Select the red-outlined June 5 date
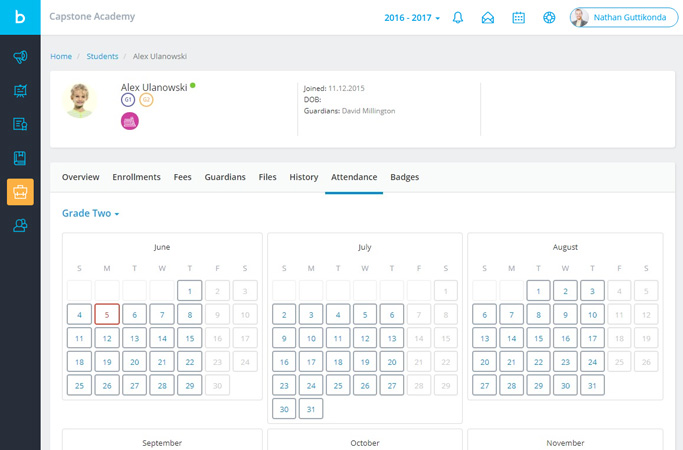This screenshot has width=683, height=450. click(107, 315)
